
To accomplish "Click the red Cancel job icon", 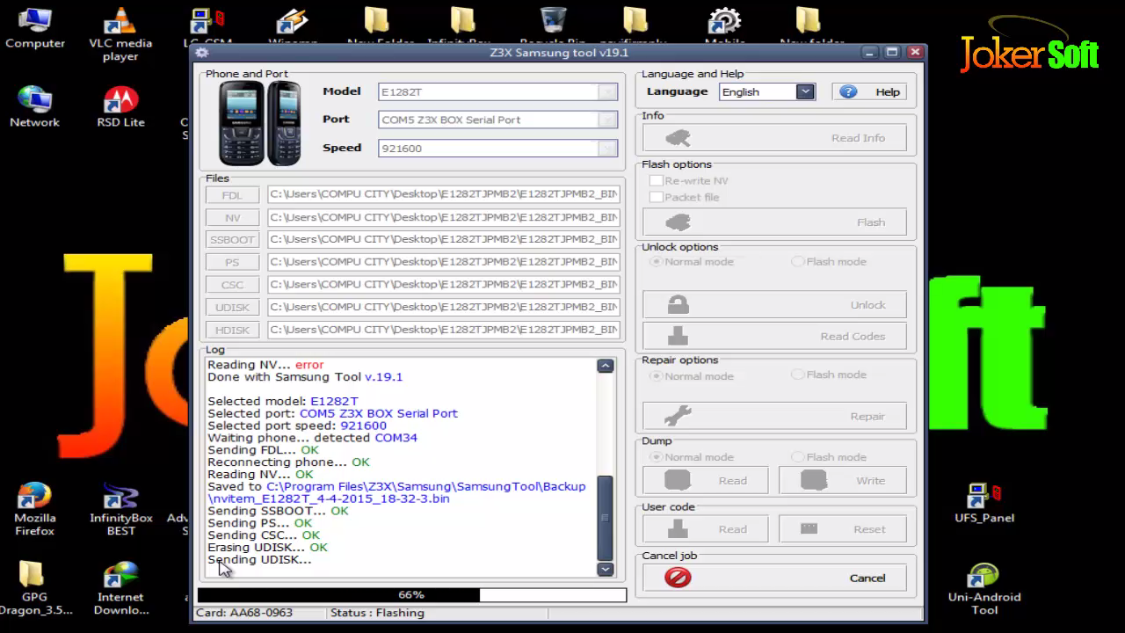I will point(678,577).
